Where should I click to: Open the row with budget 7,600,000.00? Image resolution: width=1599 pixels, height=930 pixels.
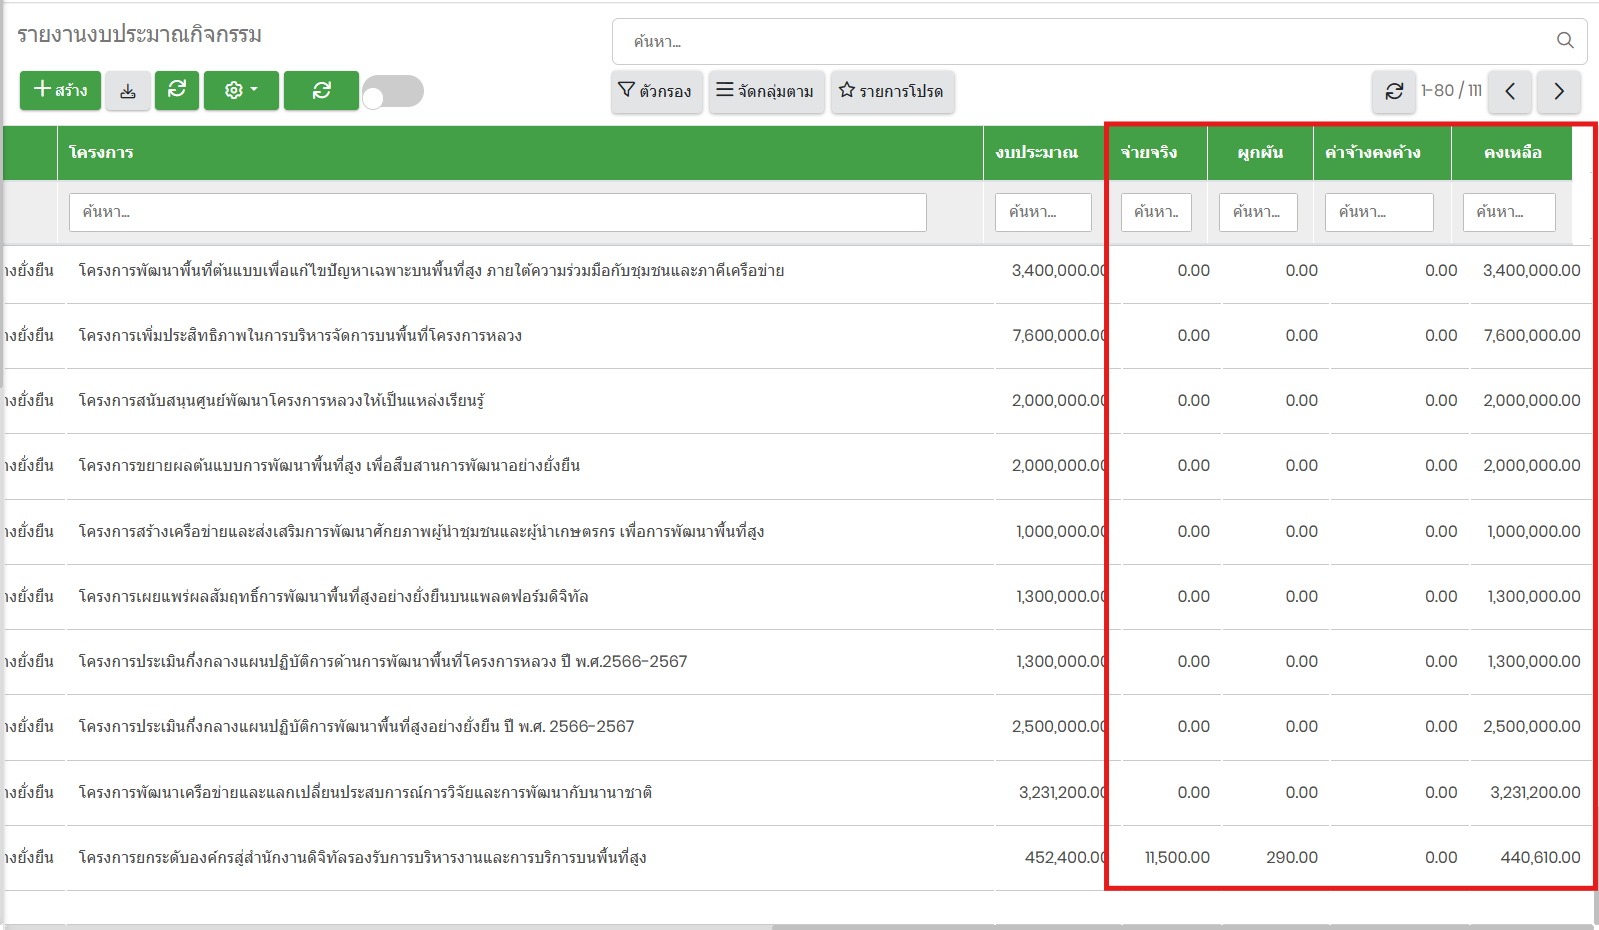300,336
